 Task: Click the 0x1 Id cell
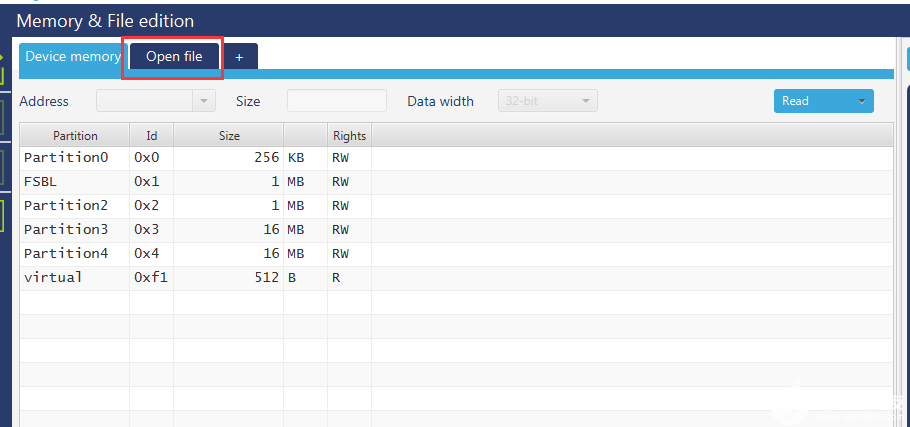click(x=151, y=182)
